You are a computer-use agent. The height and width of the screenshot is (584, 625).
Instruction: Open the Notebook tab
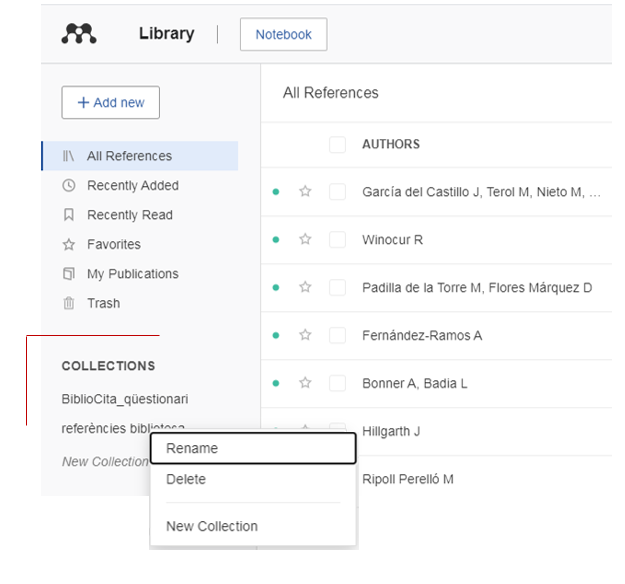(283, 34)
